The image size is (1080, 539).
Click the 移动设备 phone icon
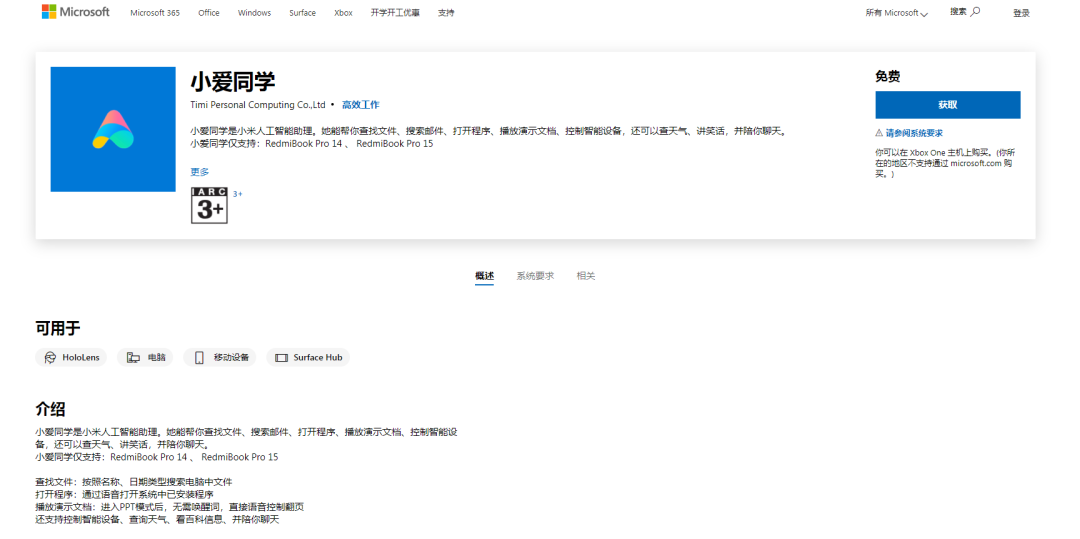pos(199,358)
